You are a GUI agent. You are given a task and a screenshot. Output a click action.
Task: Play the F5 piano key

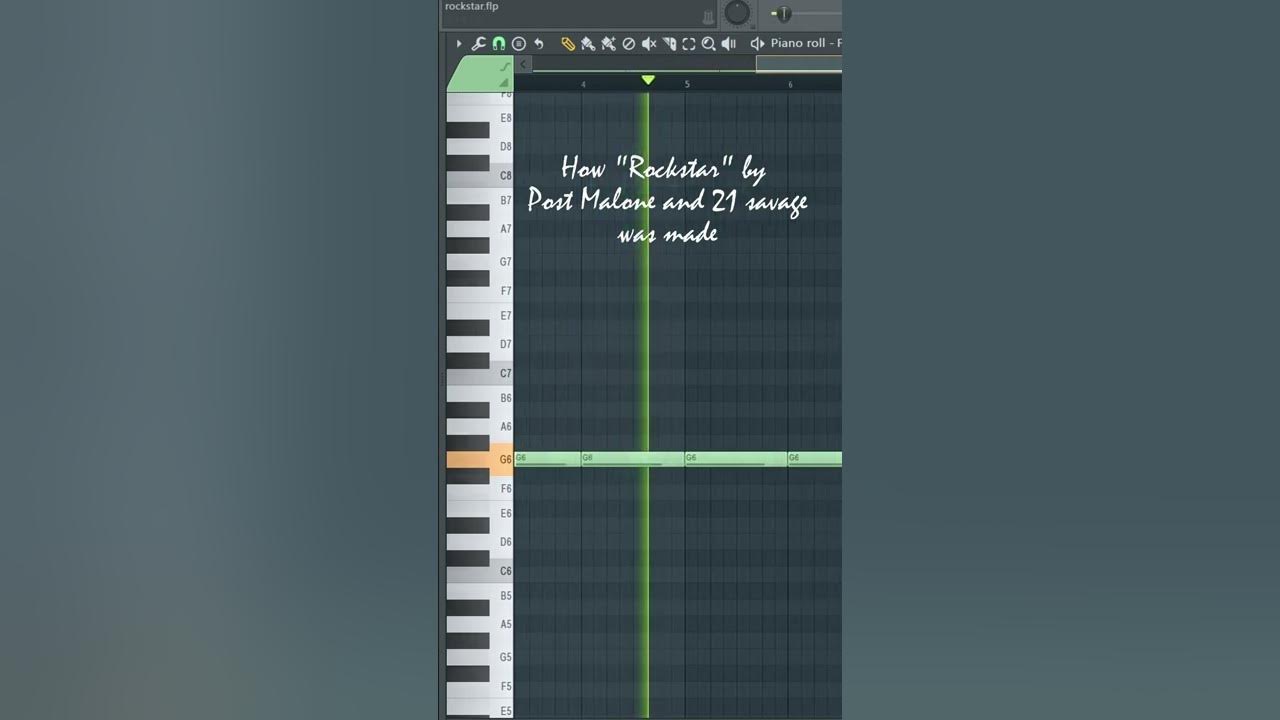tap(479, 688)
